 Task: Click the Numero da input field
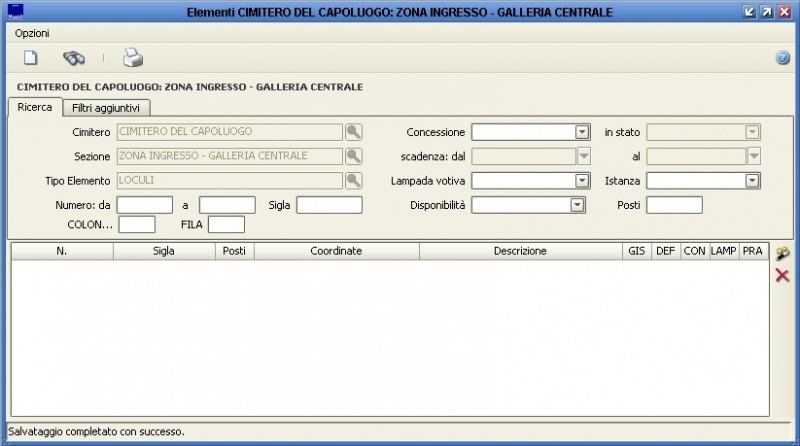tap(145, 205)
